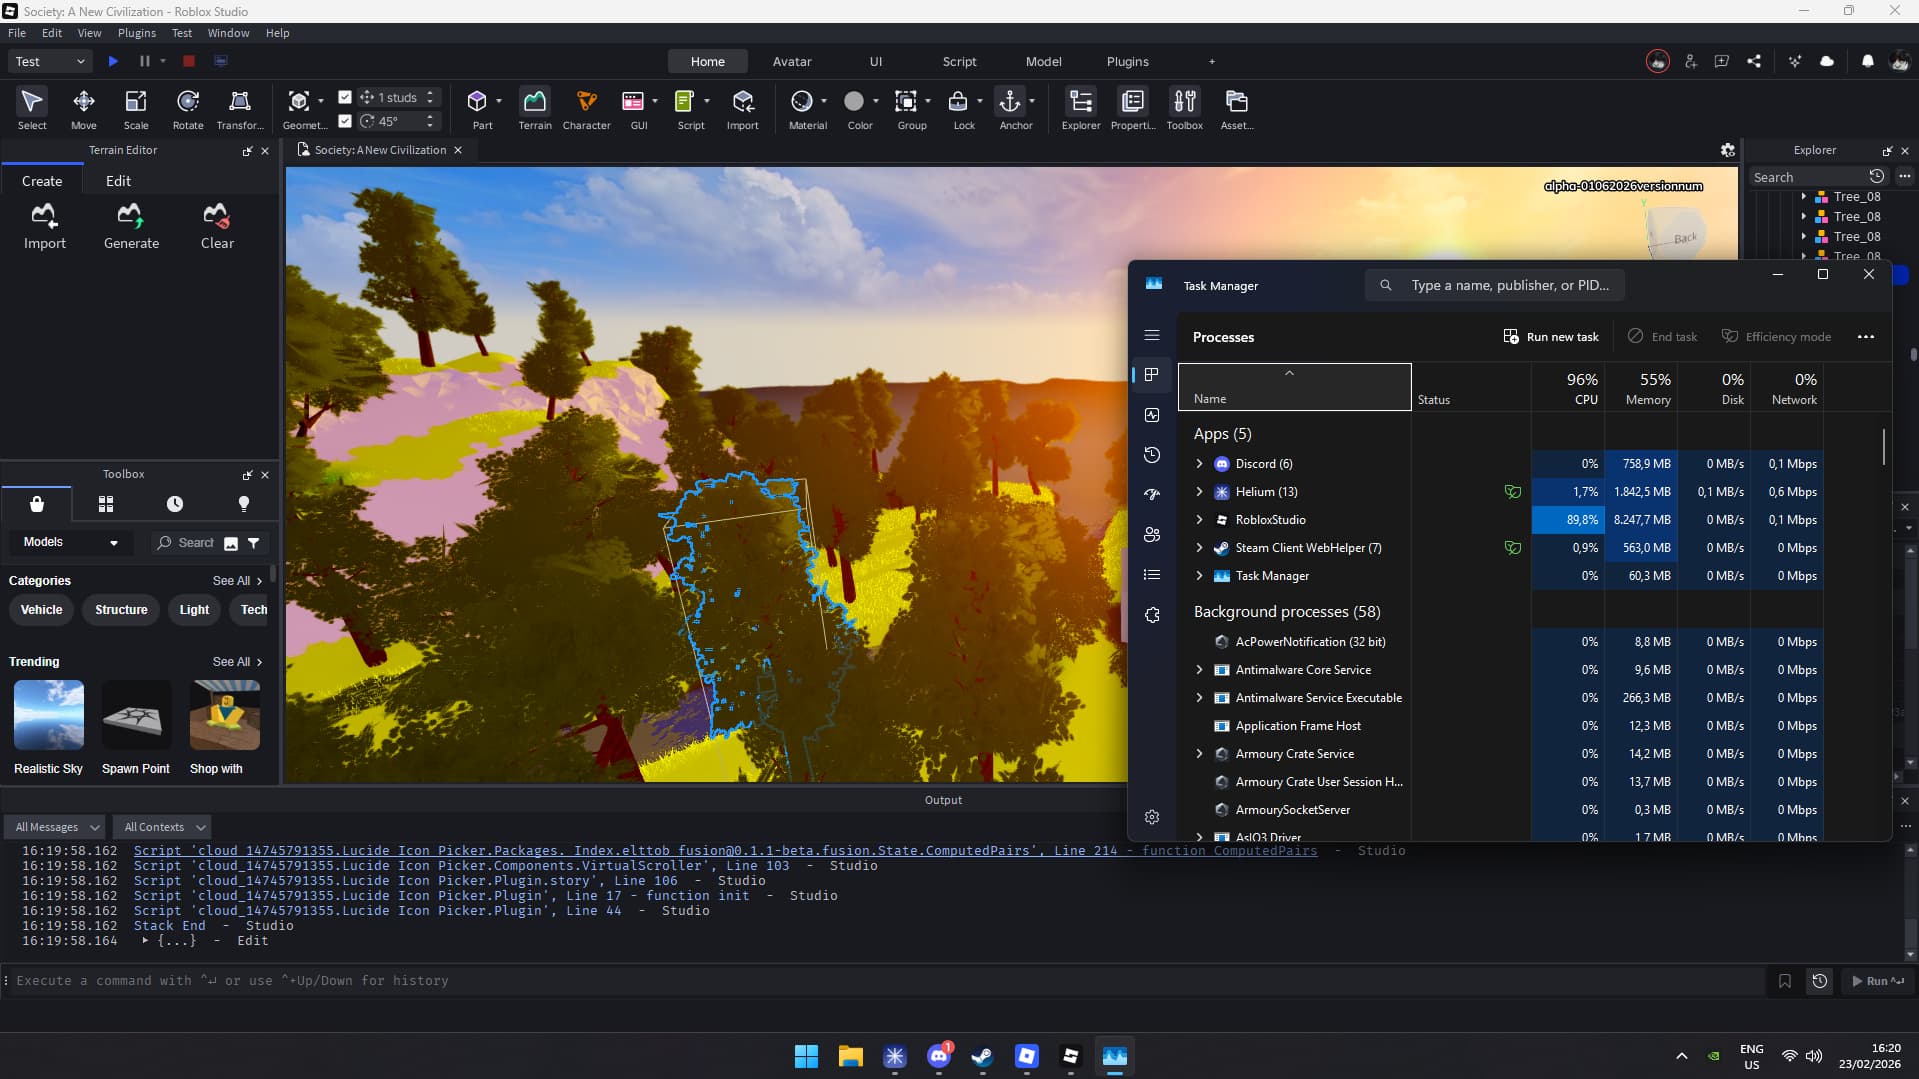Select the Rotate tool
The height and width of the screenshot is (1079, 1919).
click(188, 109)
